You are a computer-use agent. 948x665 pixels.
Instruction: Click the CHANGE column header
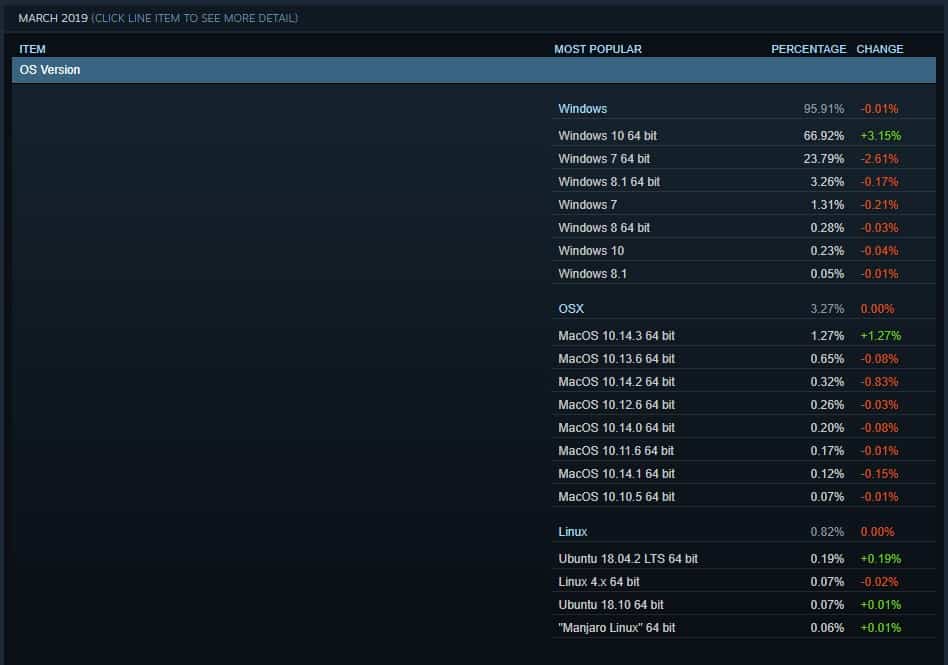[x=880, y=49]
